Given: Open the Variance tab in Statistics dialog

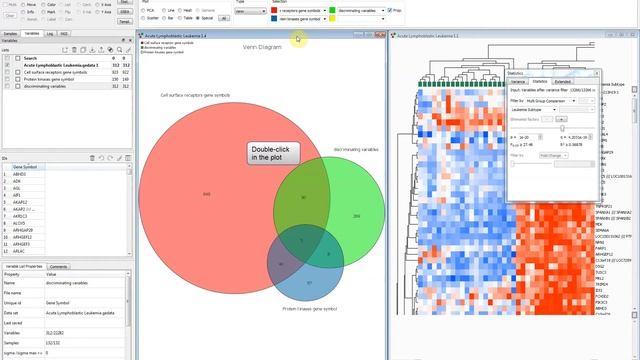Looking at the screenshot, I should (518, 82).
